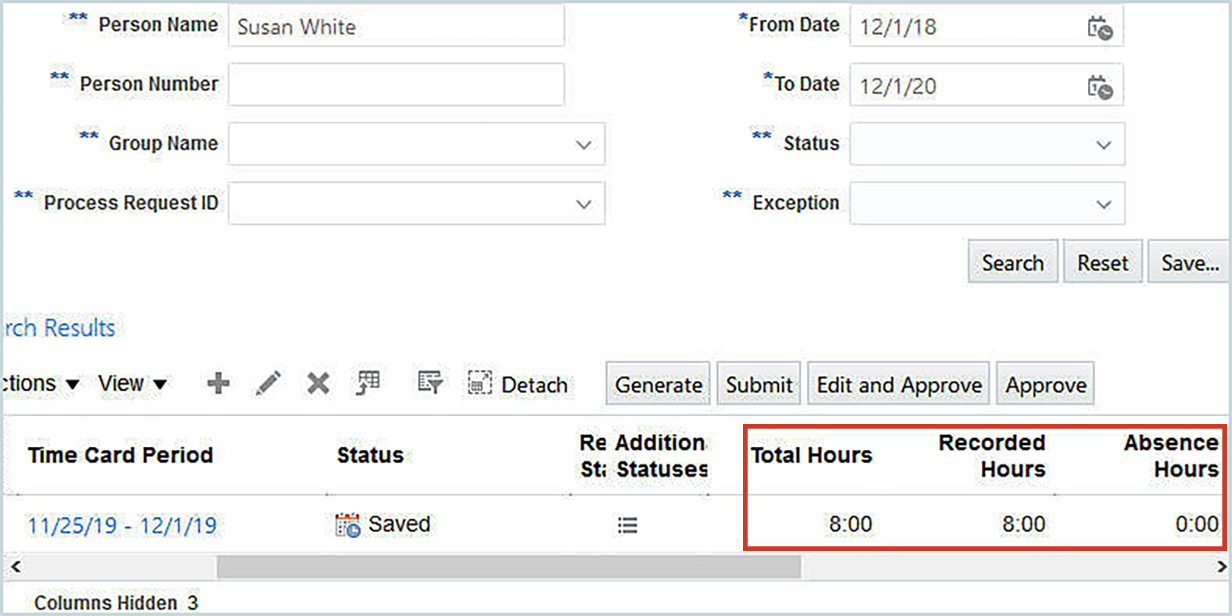Open the Status dropdown in search form
Viewport: 1232px width, 616px height.
(x=1104, y=145)
